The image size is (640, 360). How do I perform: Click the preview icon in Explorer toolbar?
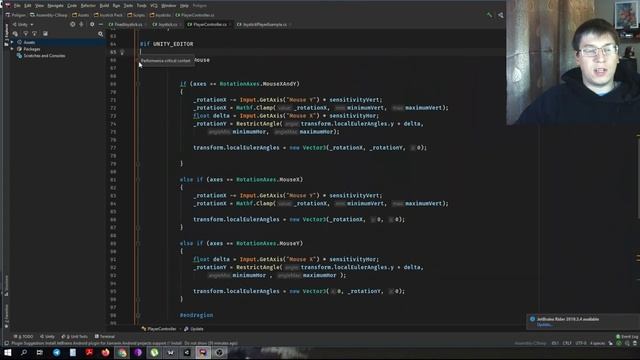(x=45, y=34)
